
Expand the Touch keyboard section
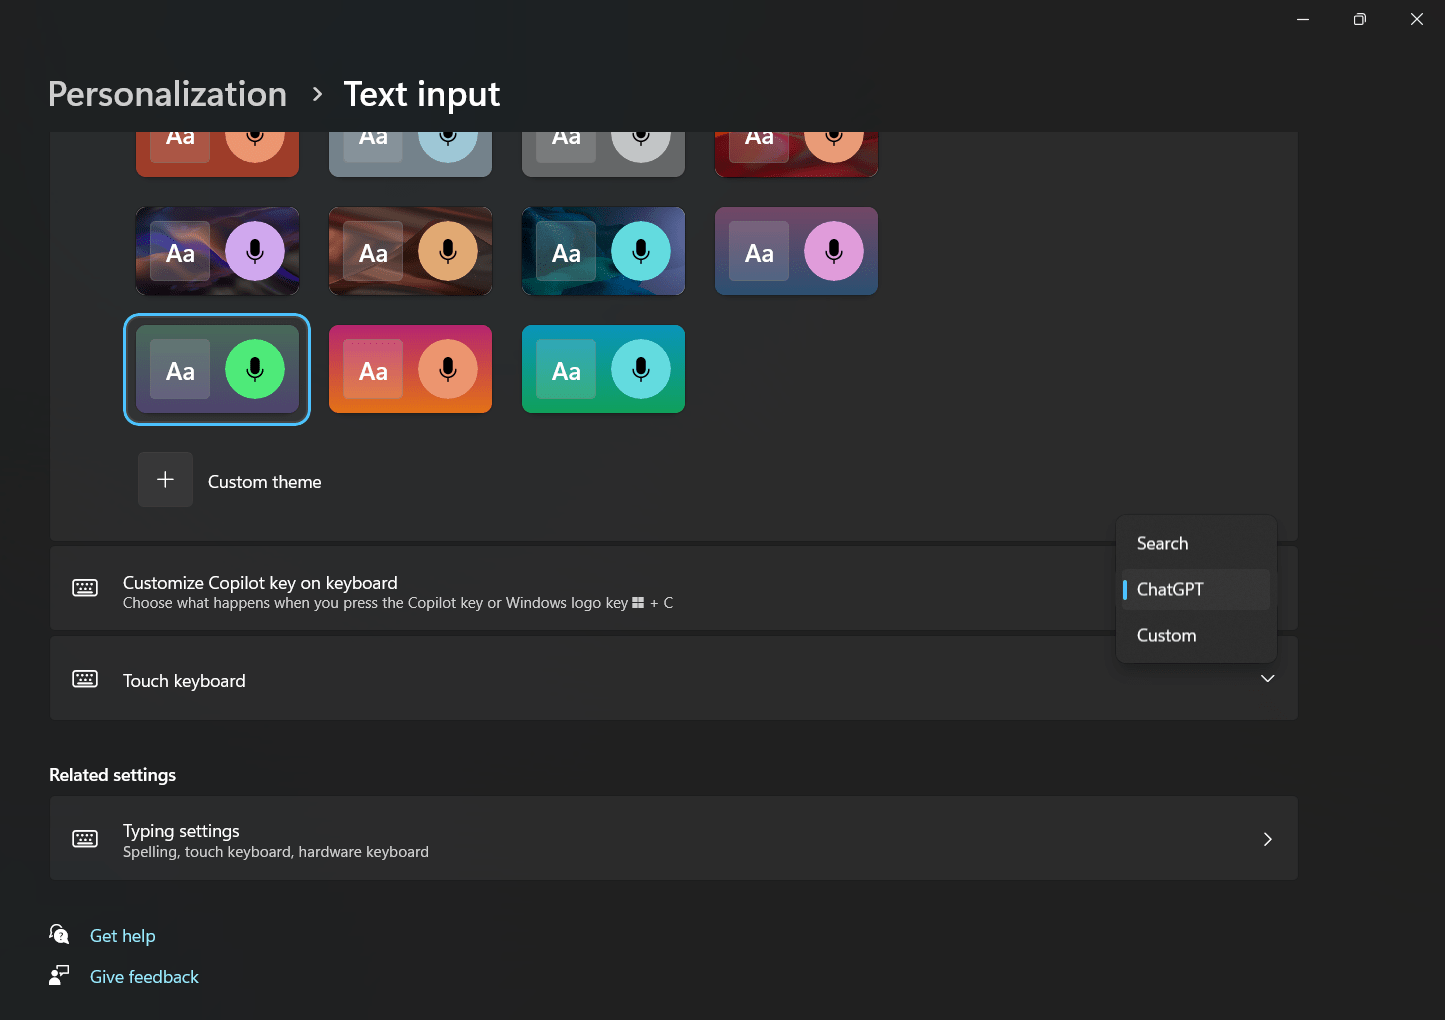tap(1267, 679)
